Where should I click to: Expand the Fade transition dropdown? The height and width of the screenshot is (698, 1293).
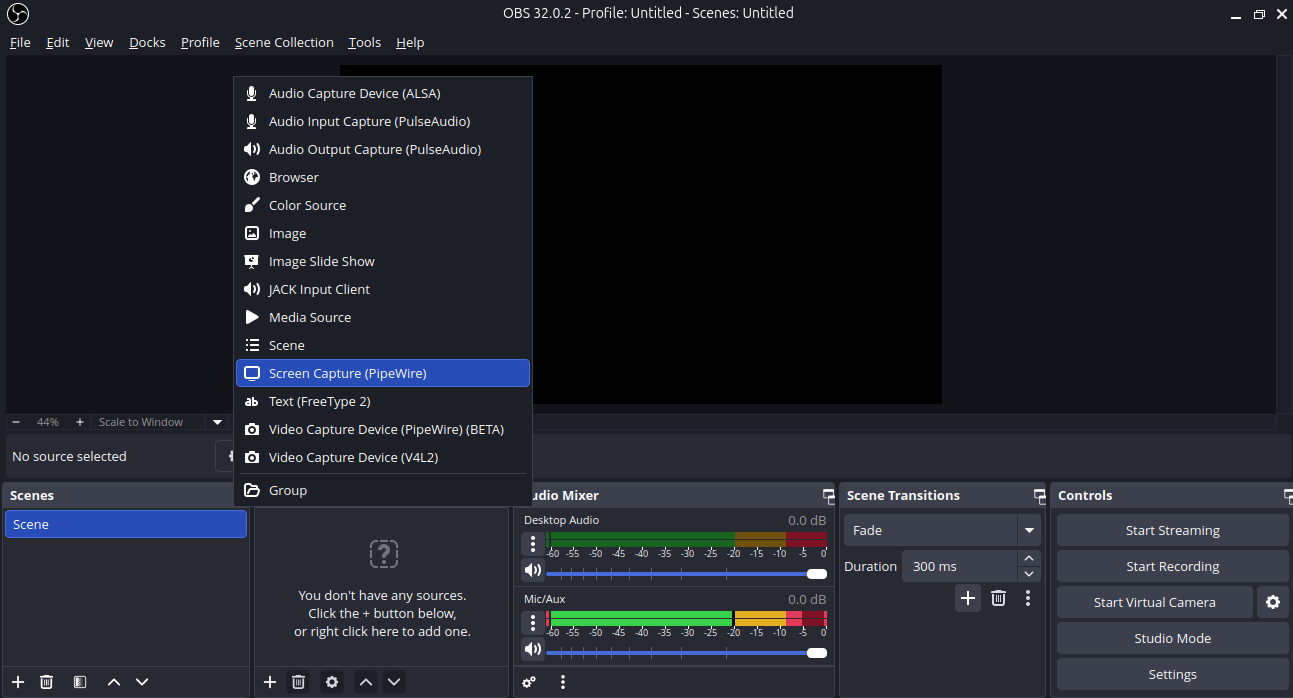tap(1028, 530)
